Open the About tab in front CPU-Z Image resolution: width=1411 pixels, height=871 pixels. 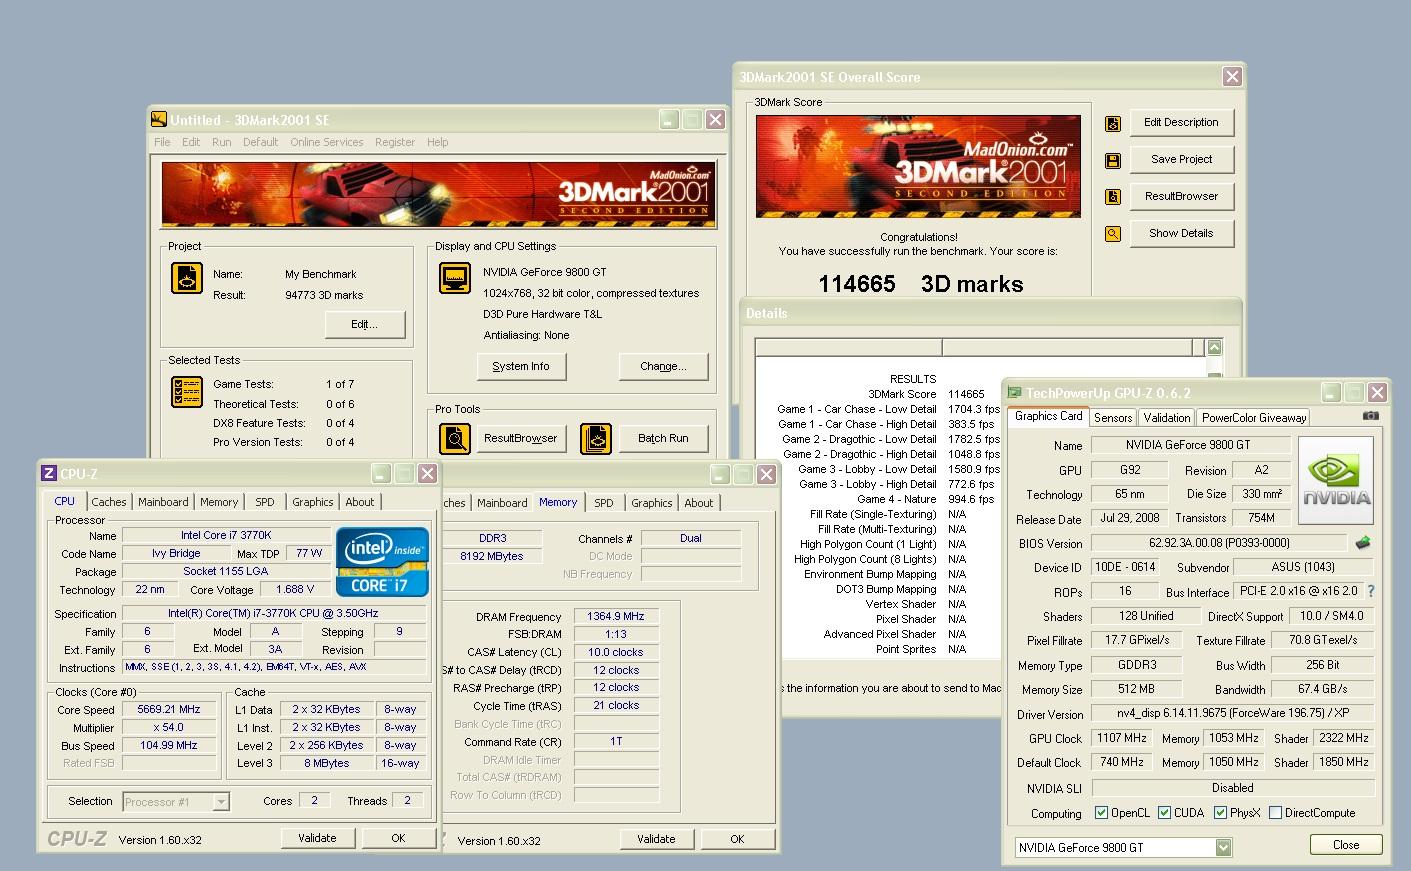click(x=360, y=502)
